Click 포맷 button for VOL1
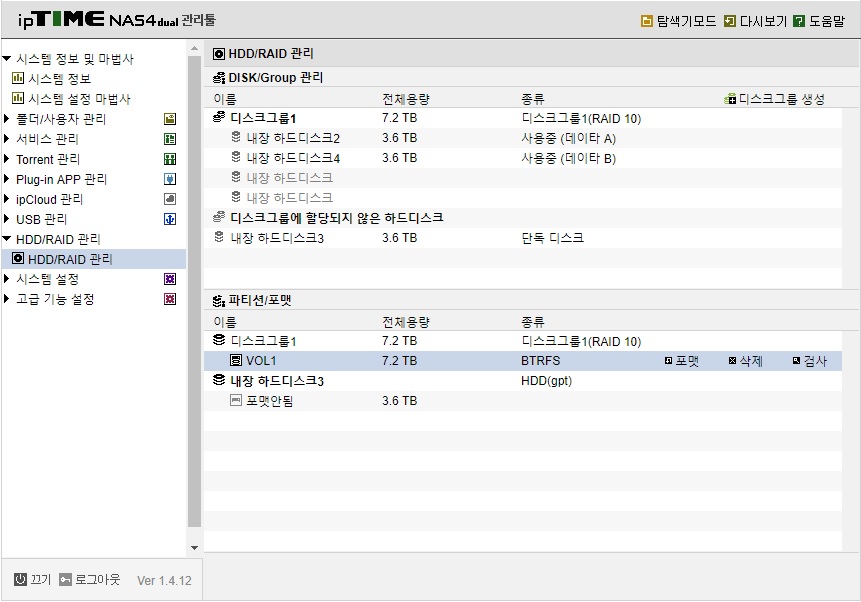Screen dimensions: 861x602 point(681,361)
